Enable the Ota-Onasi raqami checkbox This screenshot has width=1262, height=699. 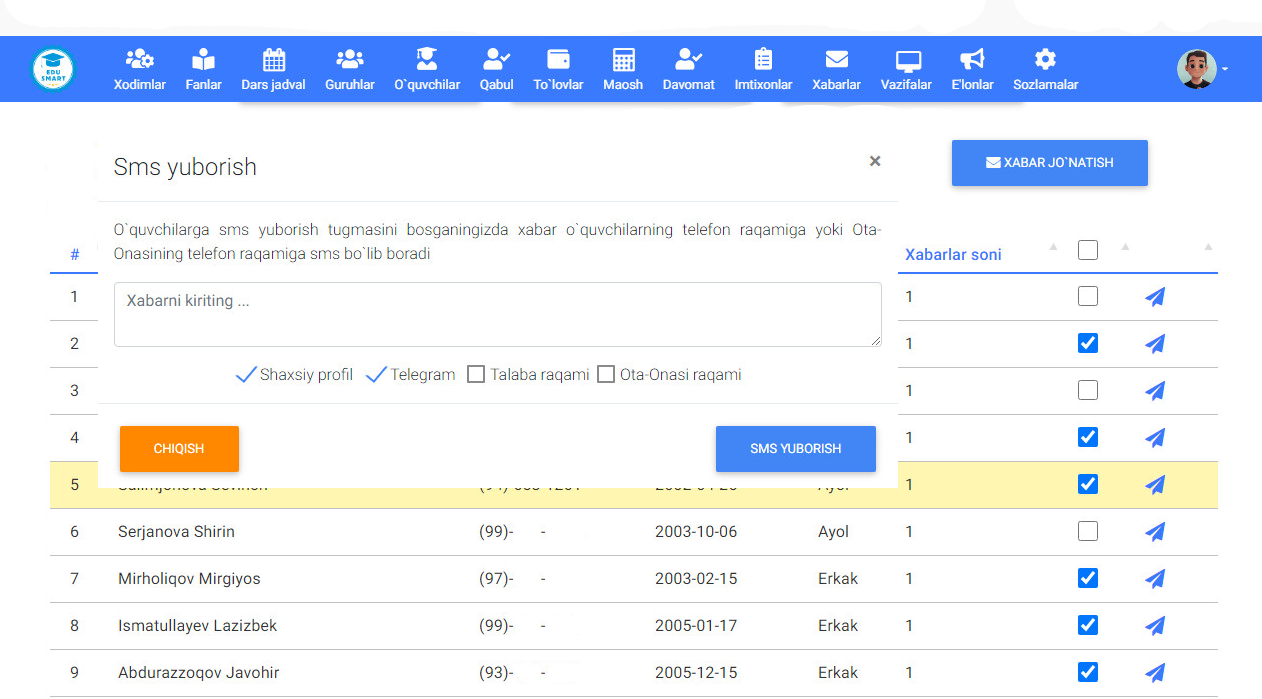click(x=606, y=375)
